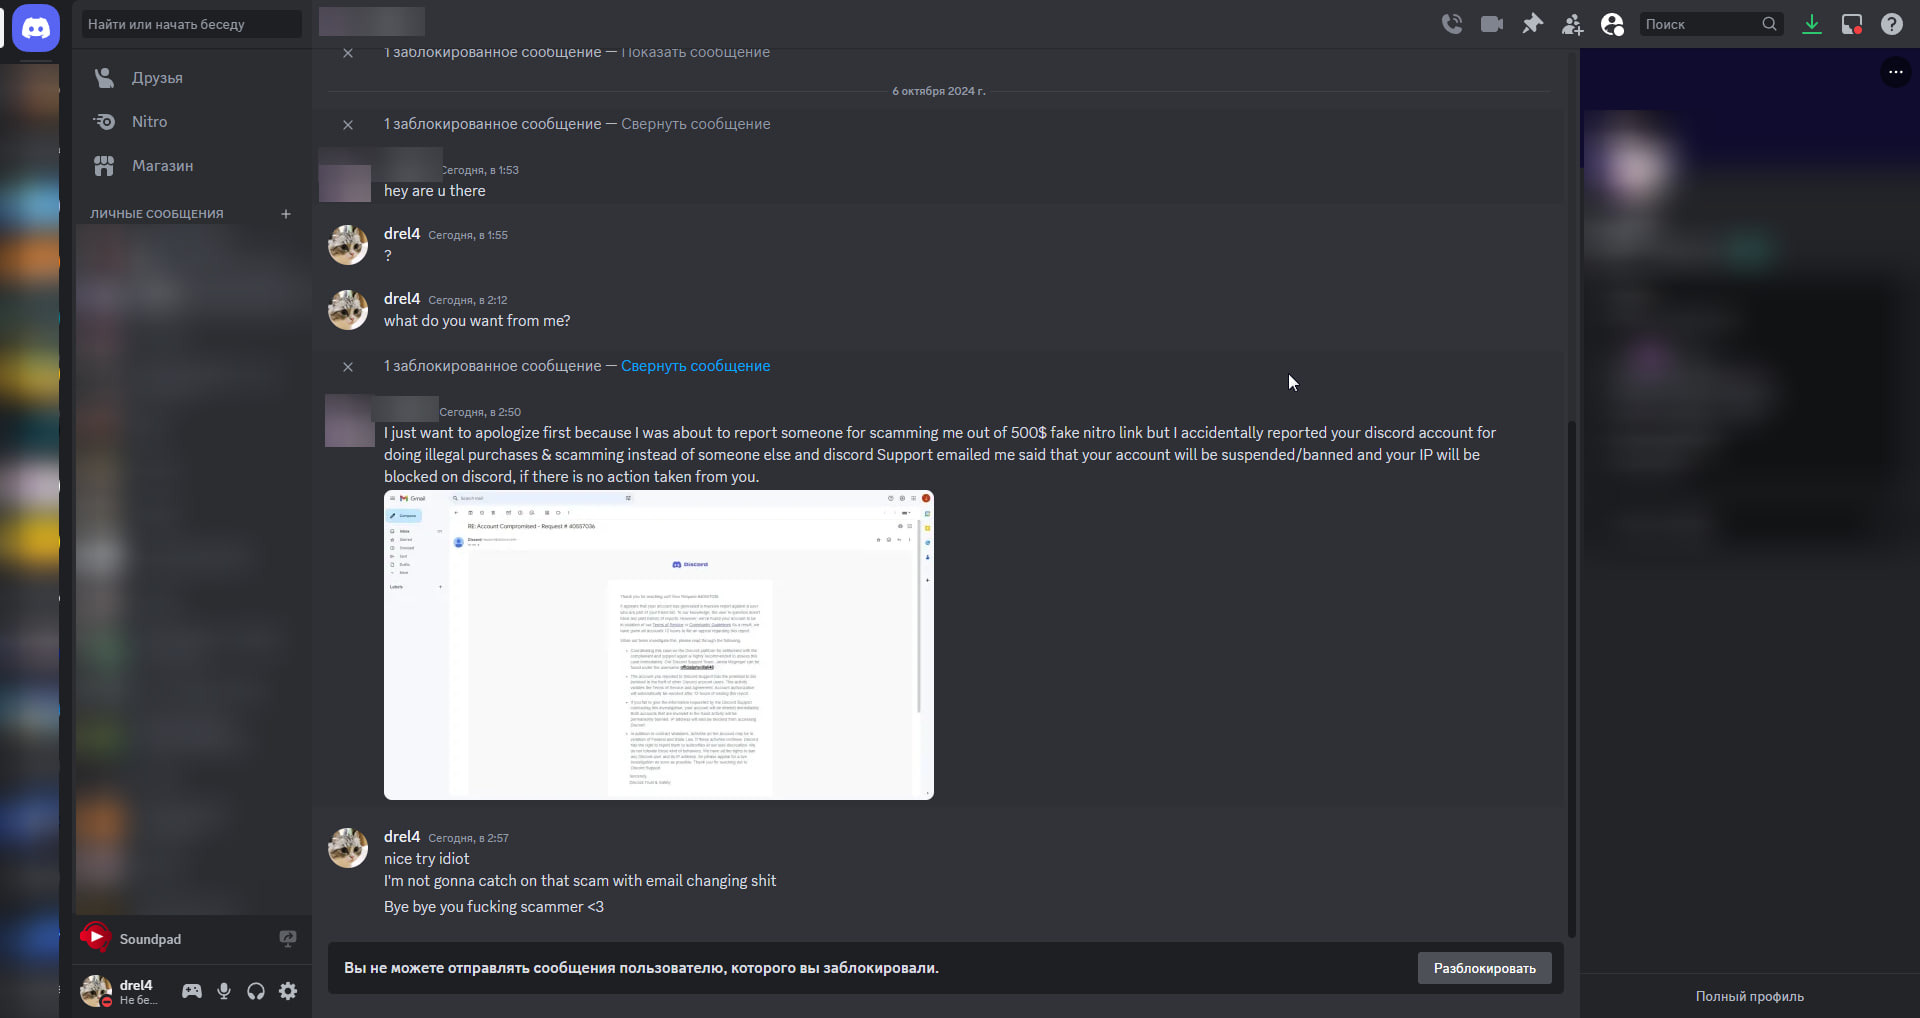Start a video call
The image size is (1920, 1018).
click(1492, 24)
